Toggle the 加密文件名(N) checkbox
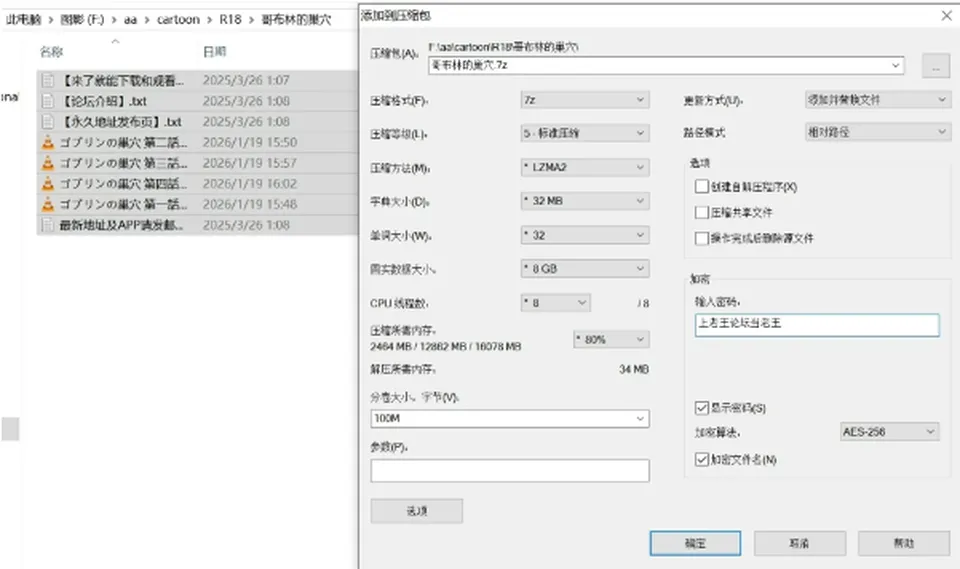The image size is (960, 569). coord(702,459)
